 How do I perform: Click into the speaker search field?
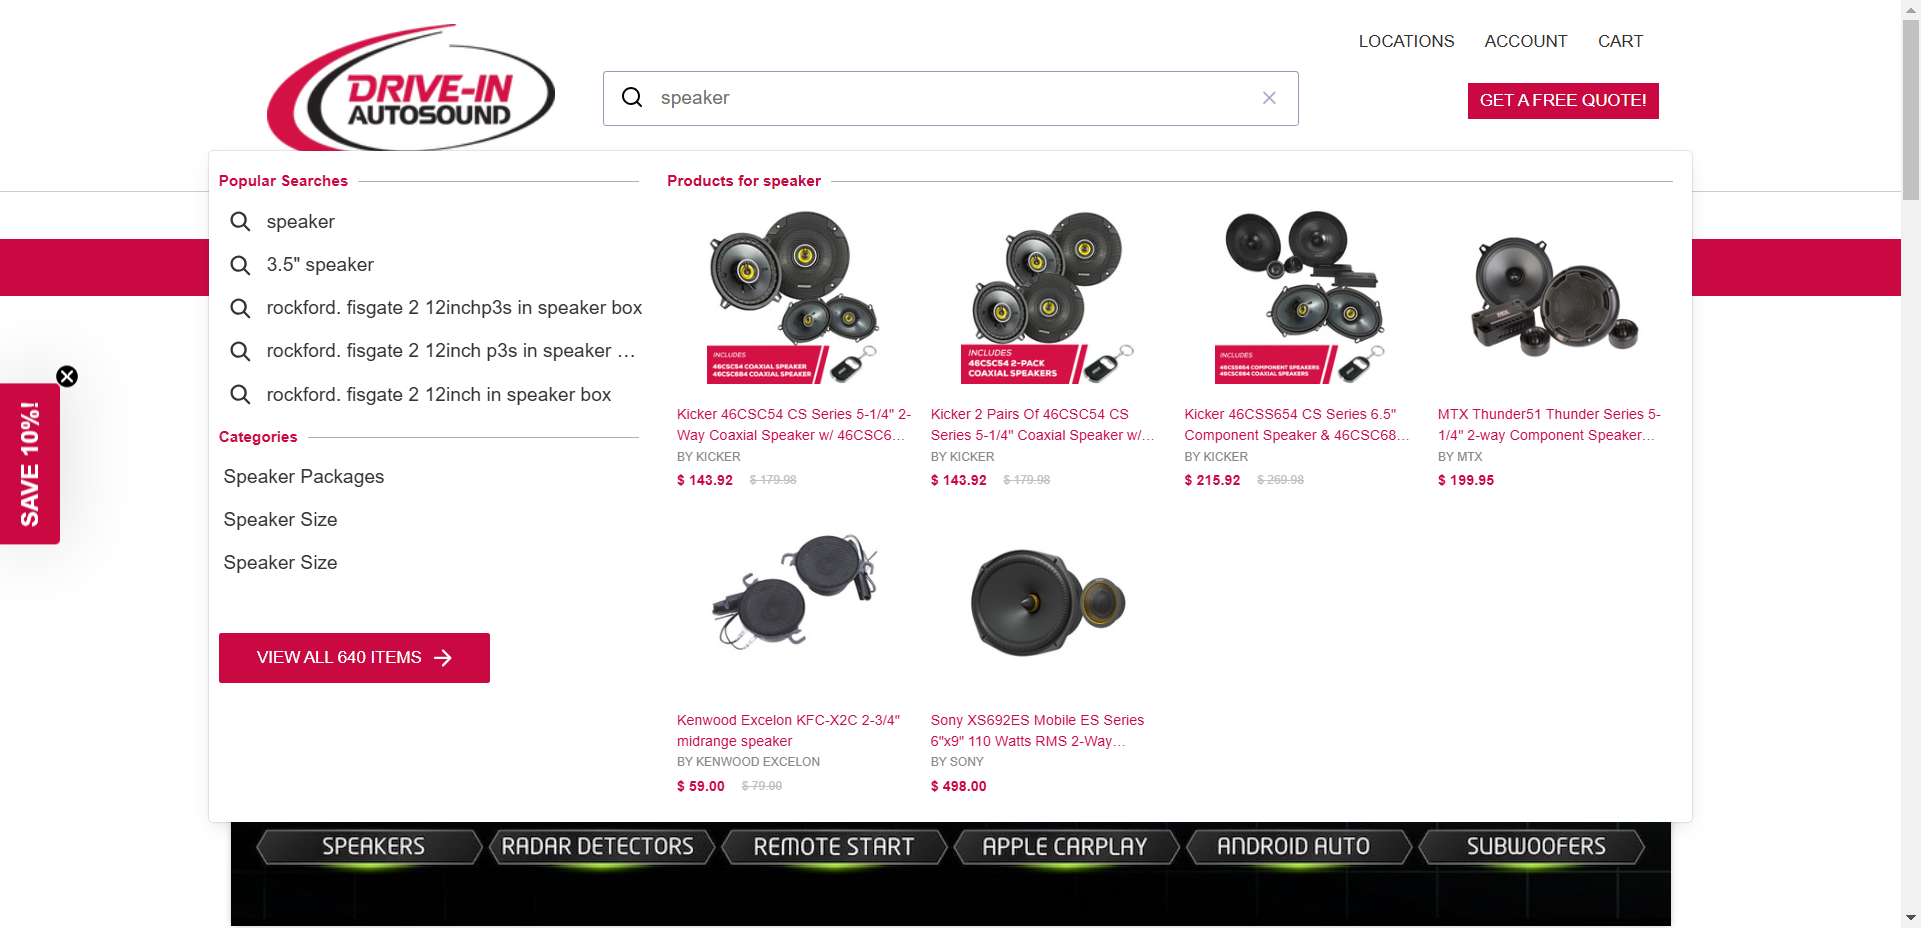point(950,98)
